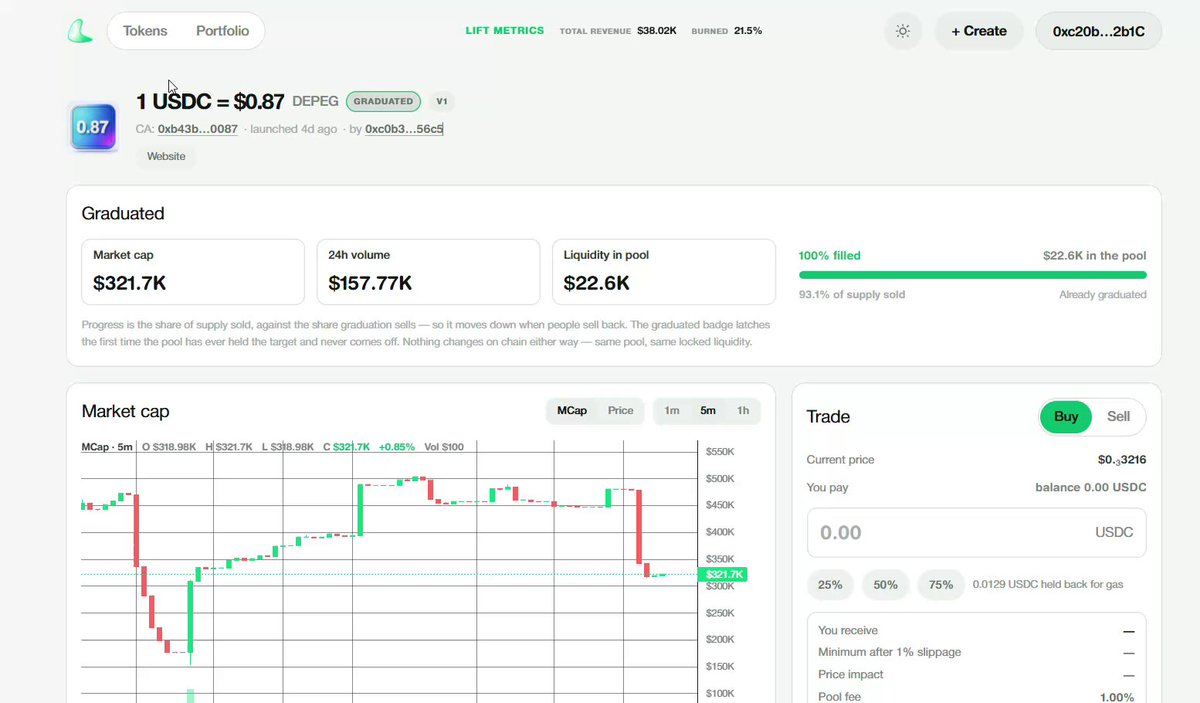This screenshot has width=1200, height=703.
Task: Toggle the light/dark theme sun icon
Action: (903, 31)
